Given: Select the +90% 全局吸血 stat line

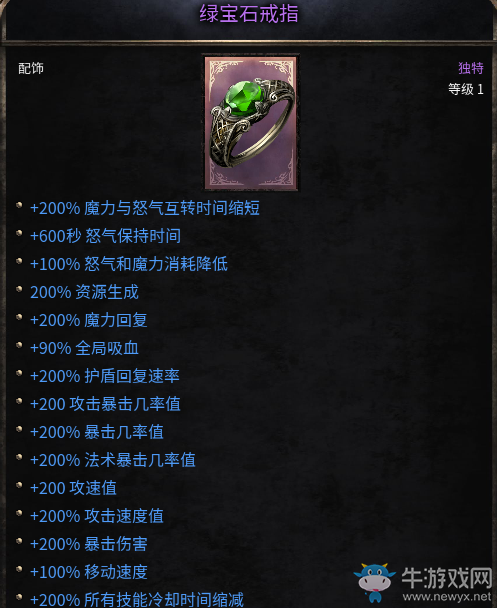Looking at the screenshot, I should [84, 348].
